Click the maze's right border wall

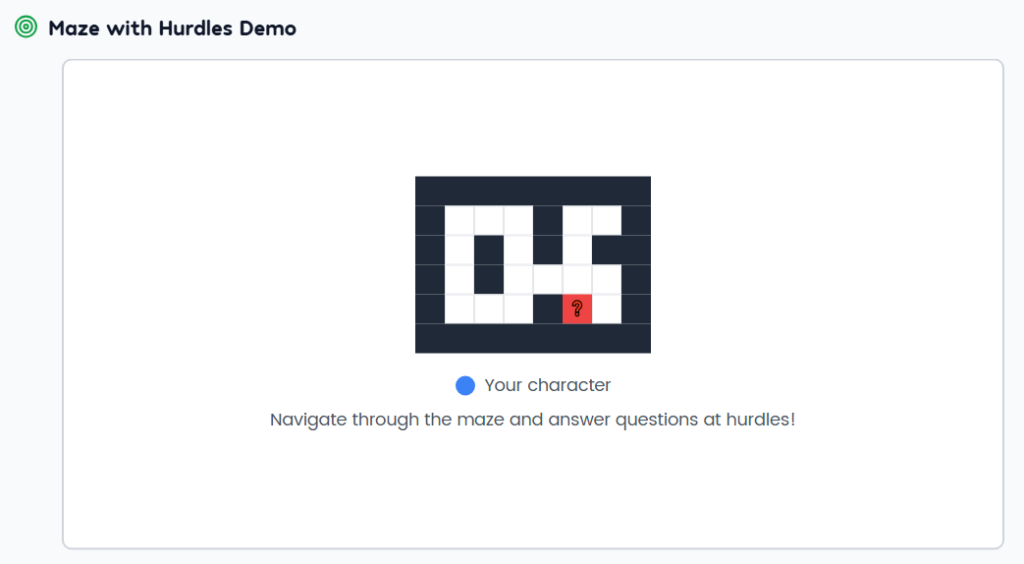coord(636,265)
